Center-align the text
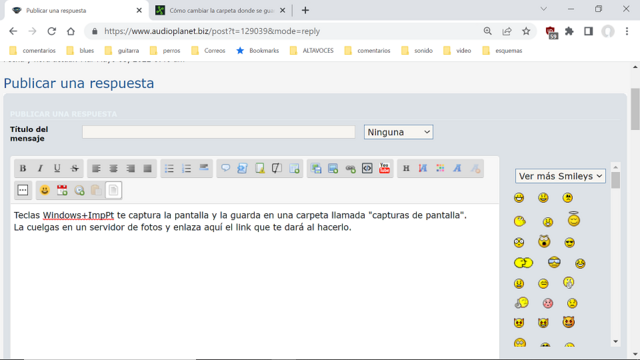The image size is (640, 360). [113, 168]
